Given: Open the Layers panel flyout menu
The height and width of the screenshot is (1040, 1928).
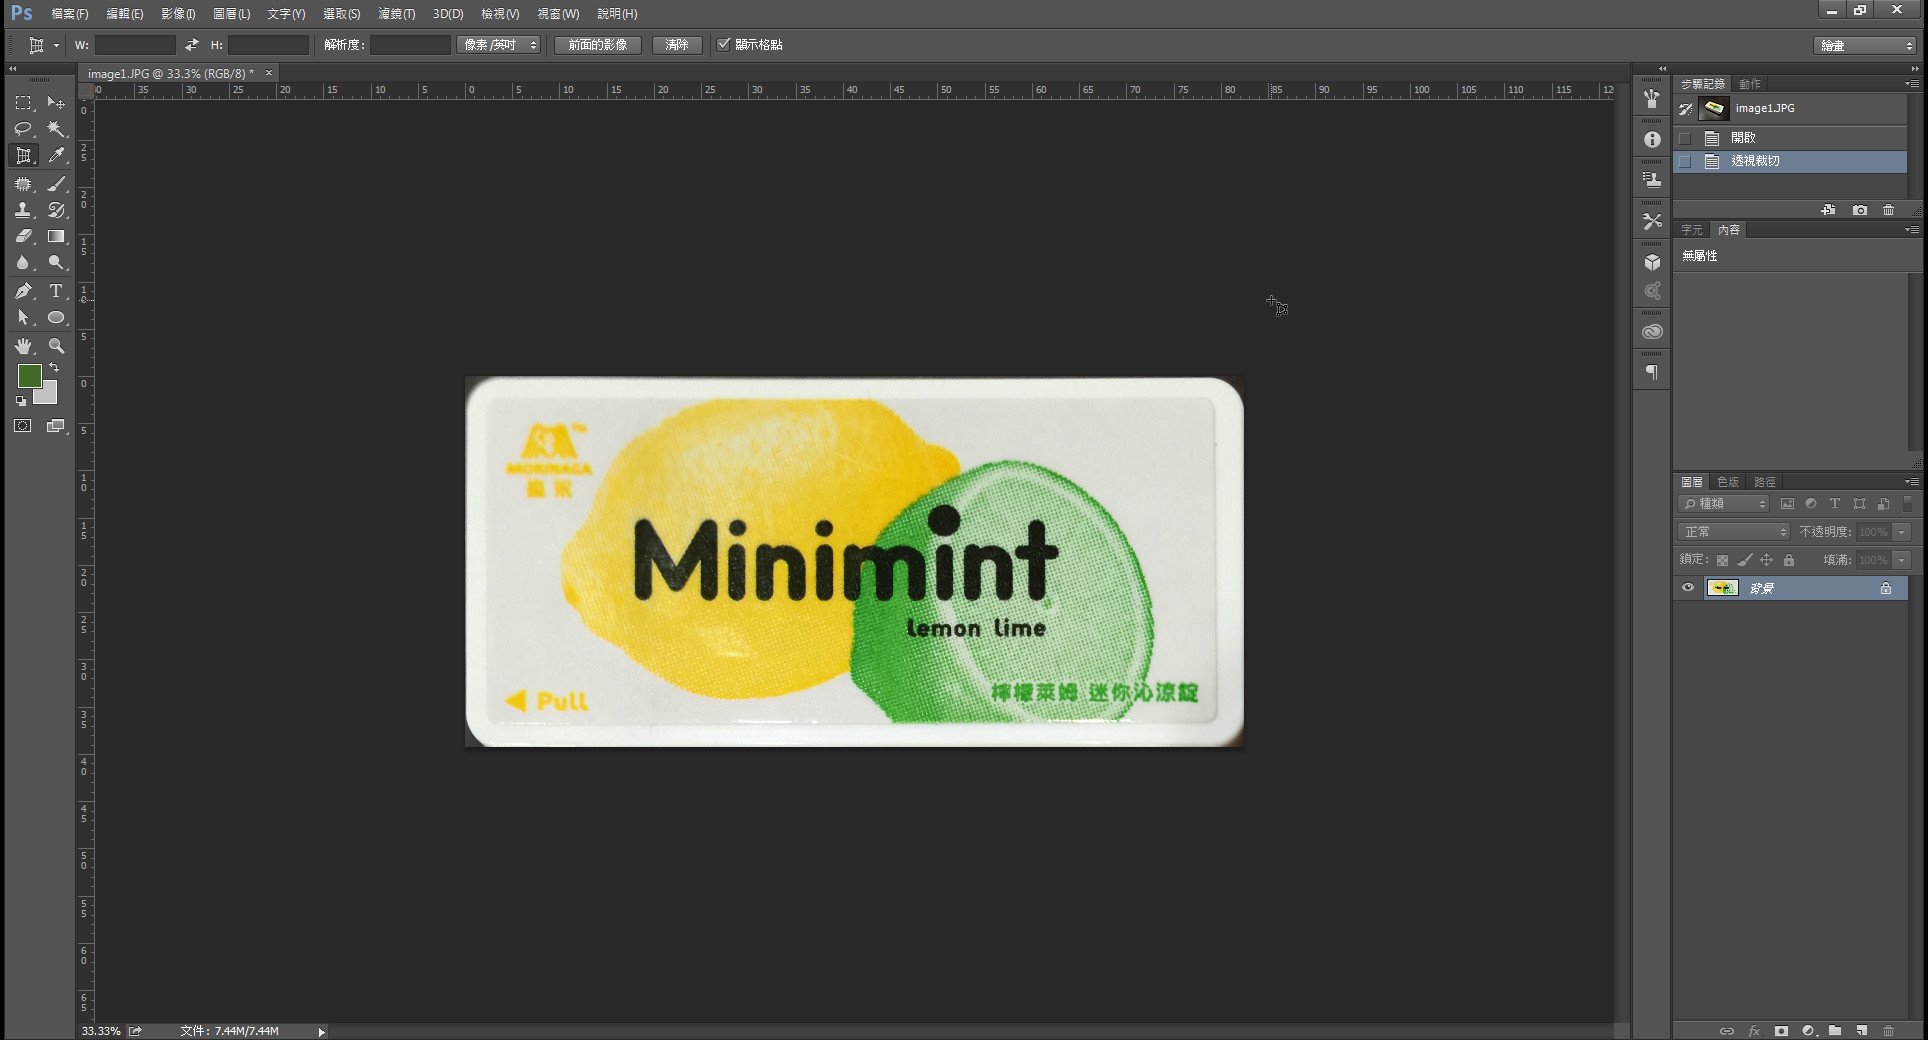Looking at the screenshot, I should [x=1911, y=482].
